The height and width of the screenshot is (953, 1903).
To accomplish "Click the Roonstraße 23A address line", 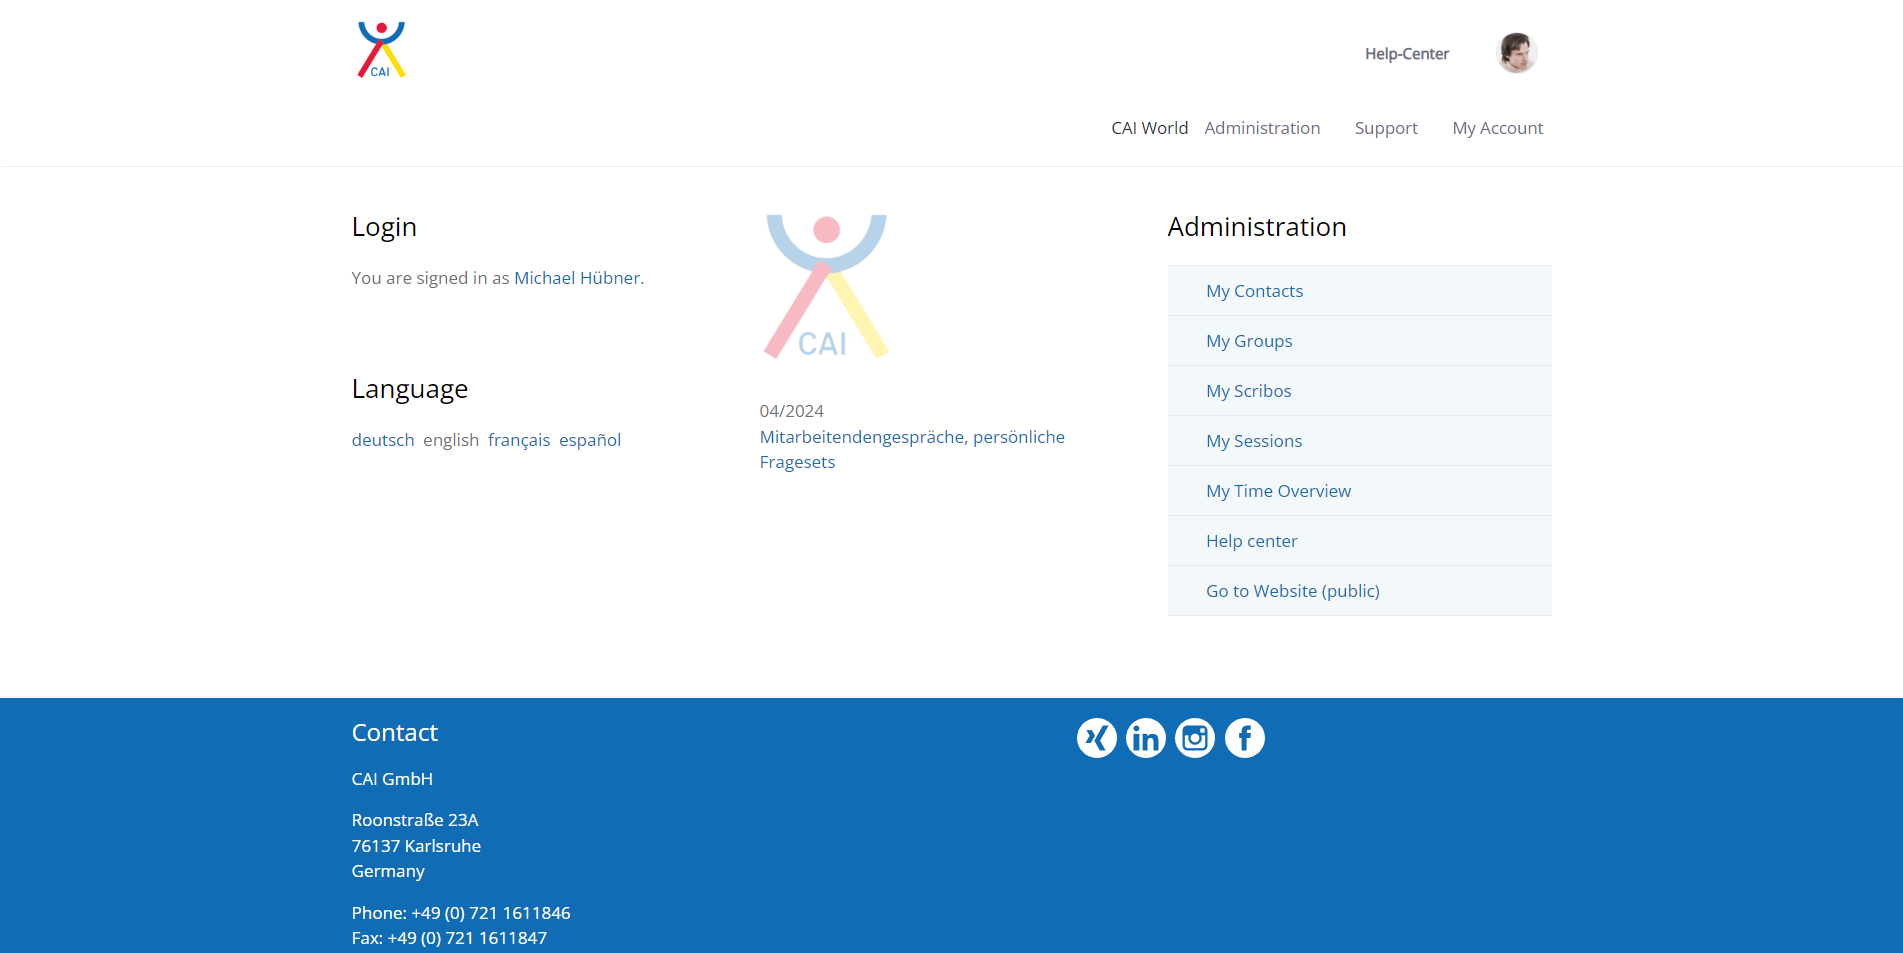I will pos(415,820).
